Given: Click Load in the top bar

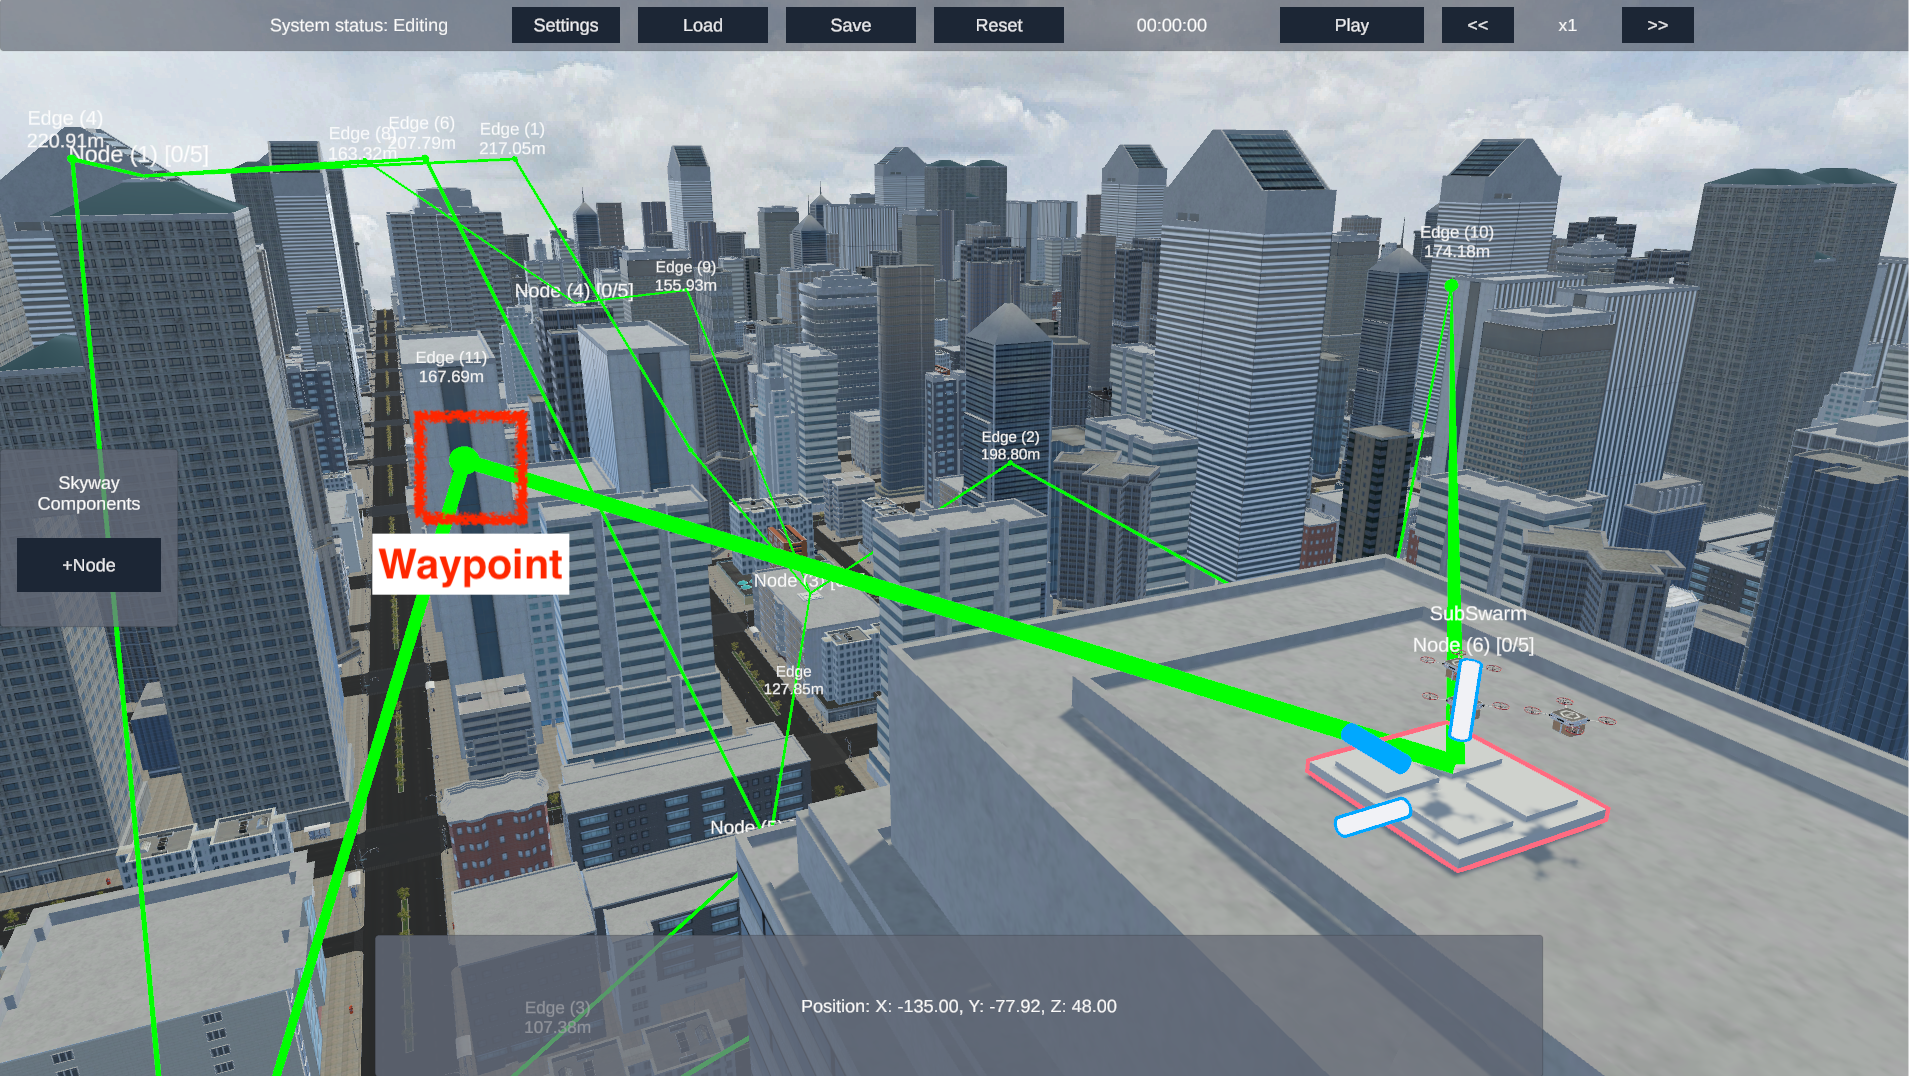Looking at the screenshot, I should click(x=702, y=25).
